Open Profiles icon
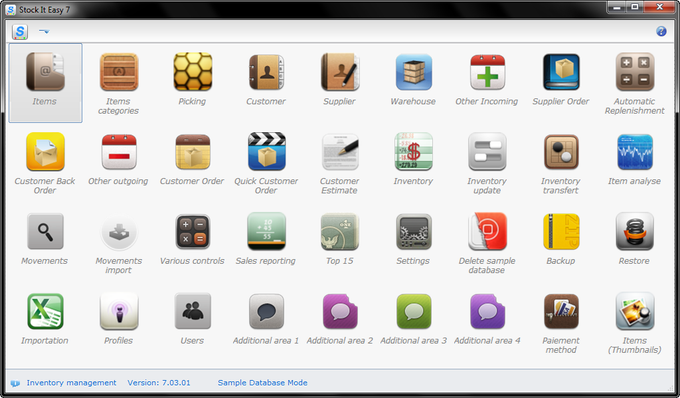The width and height of the screenshot is (680, 398). pos(119,311)
